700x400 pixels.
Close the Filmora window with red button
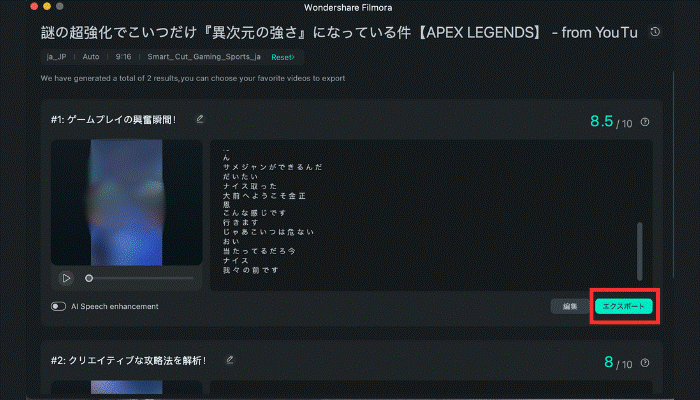pos(34,6)
